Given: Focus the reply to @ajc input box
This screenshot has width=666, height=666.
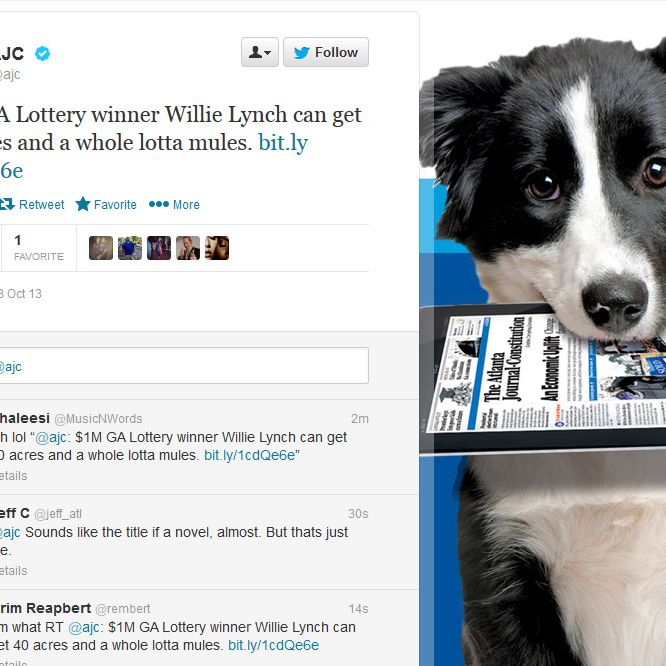Looking at the screenshot, I should coord(183,366).
